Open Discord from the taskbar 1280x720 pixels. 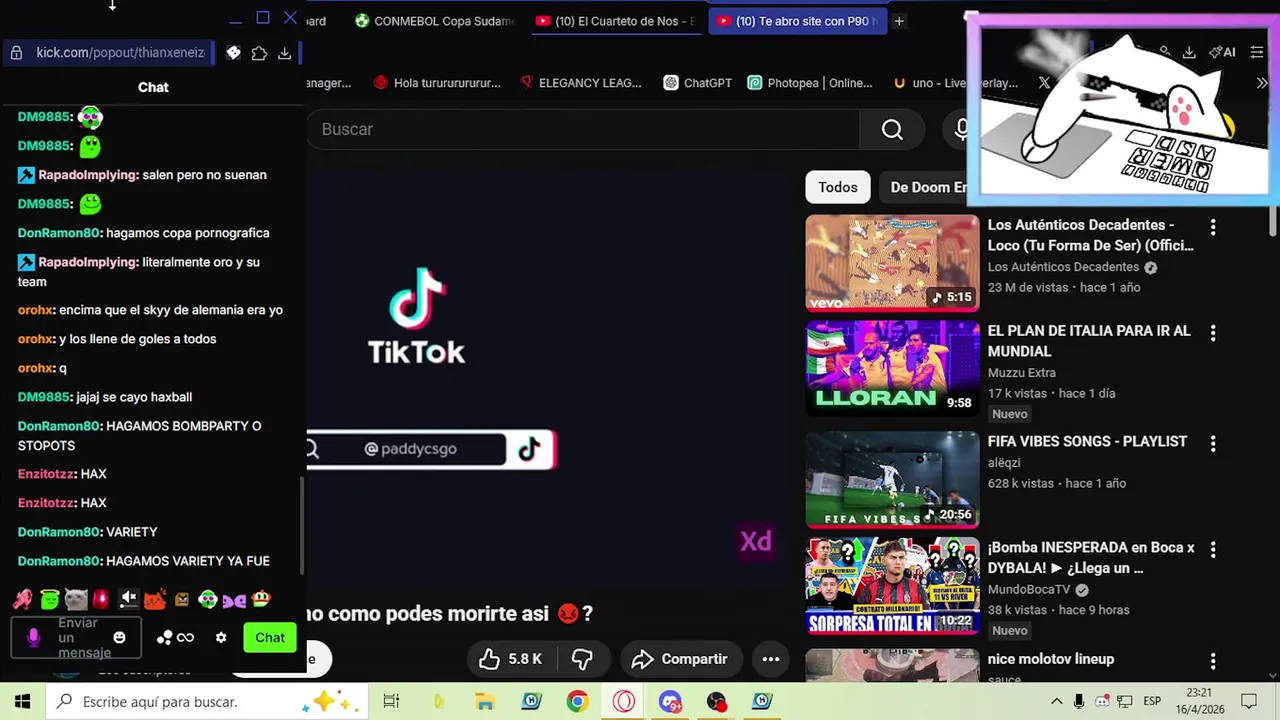670,701
